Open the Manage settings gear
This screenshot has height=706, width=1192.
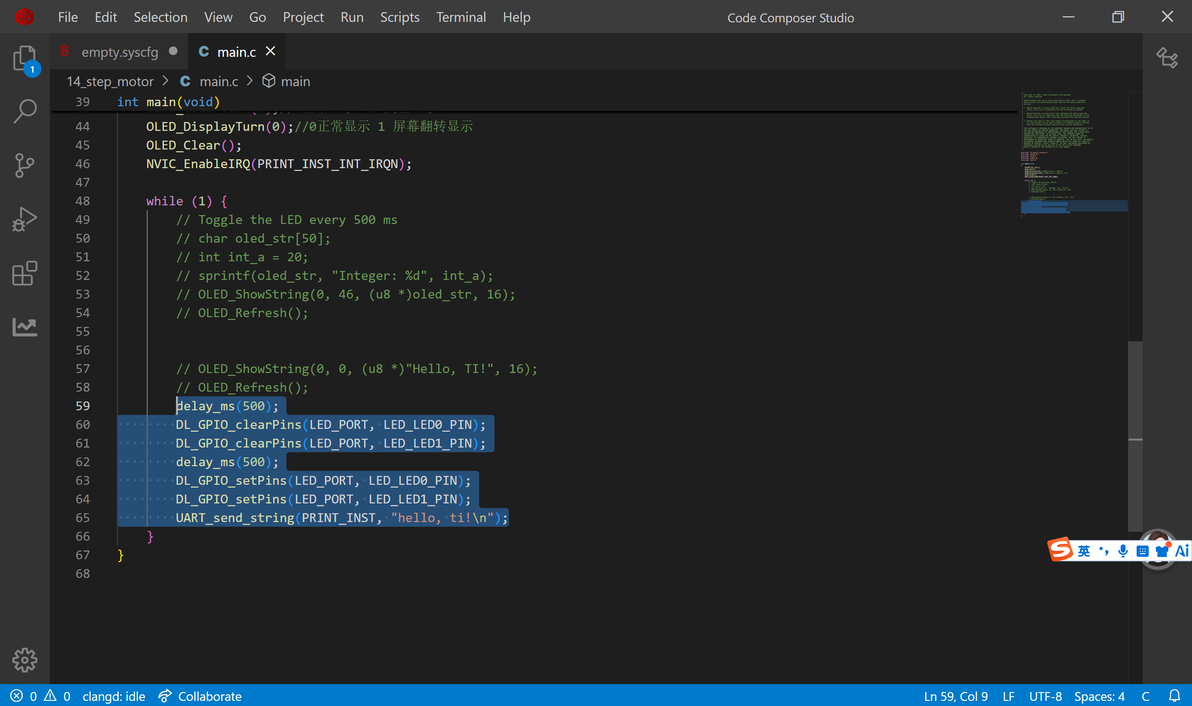pos(25,660)
